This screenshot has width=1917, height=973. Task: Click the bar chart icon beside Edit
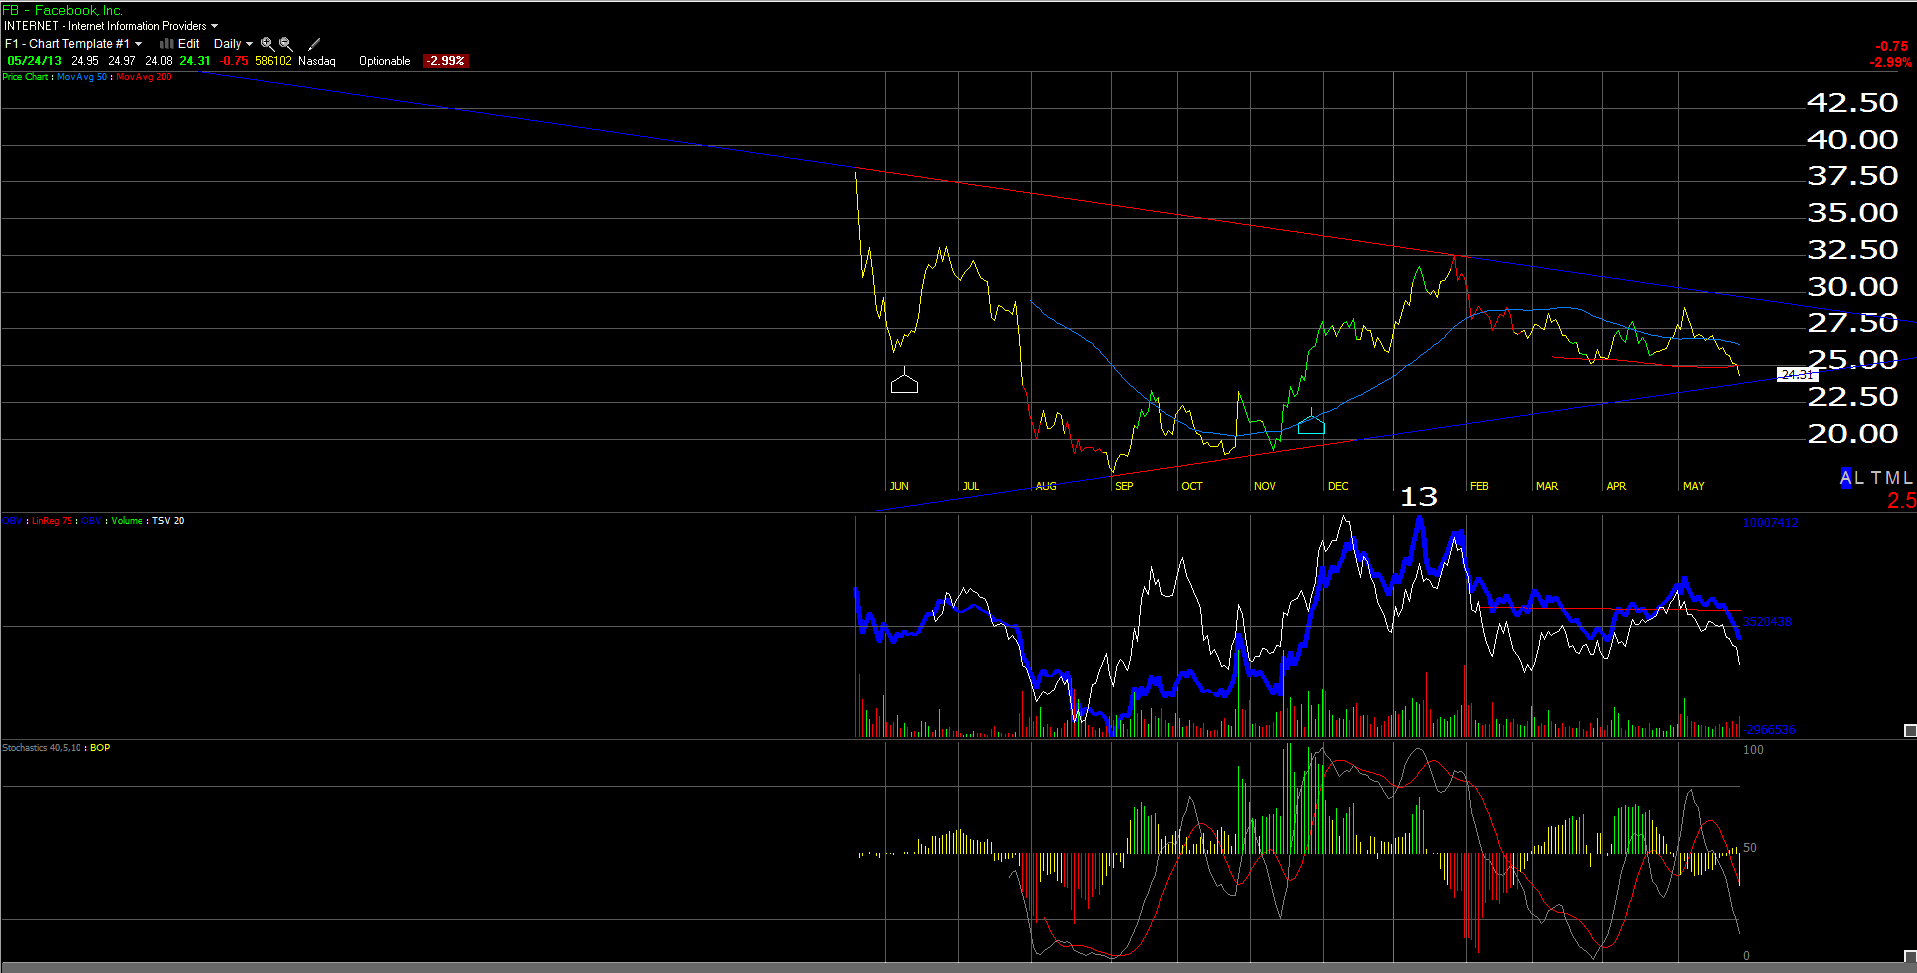coord(166,44)
